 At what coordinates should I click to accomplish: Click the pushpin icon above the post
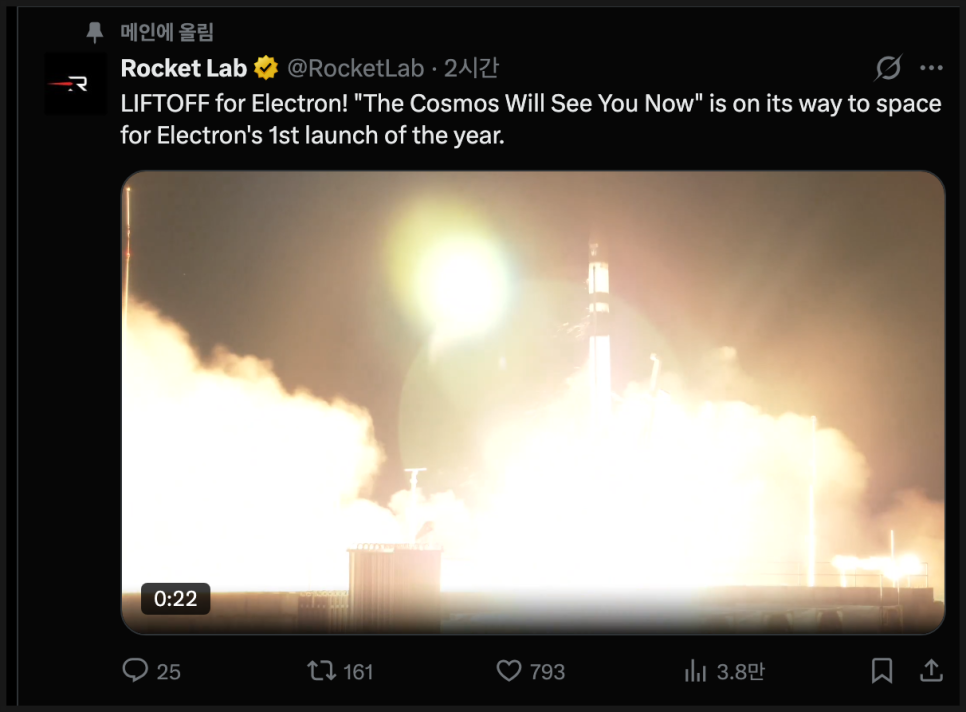[95, 33]
